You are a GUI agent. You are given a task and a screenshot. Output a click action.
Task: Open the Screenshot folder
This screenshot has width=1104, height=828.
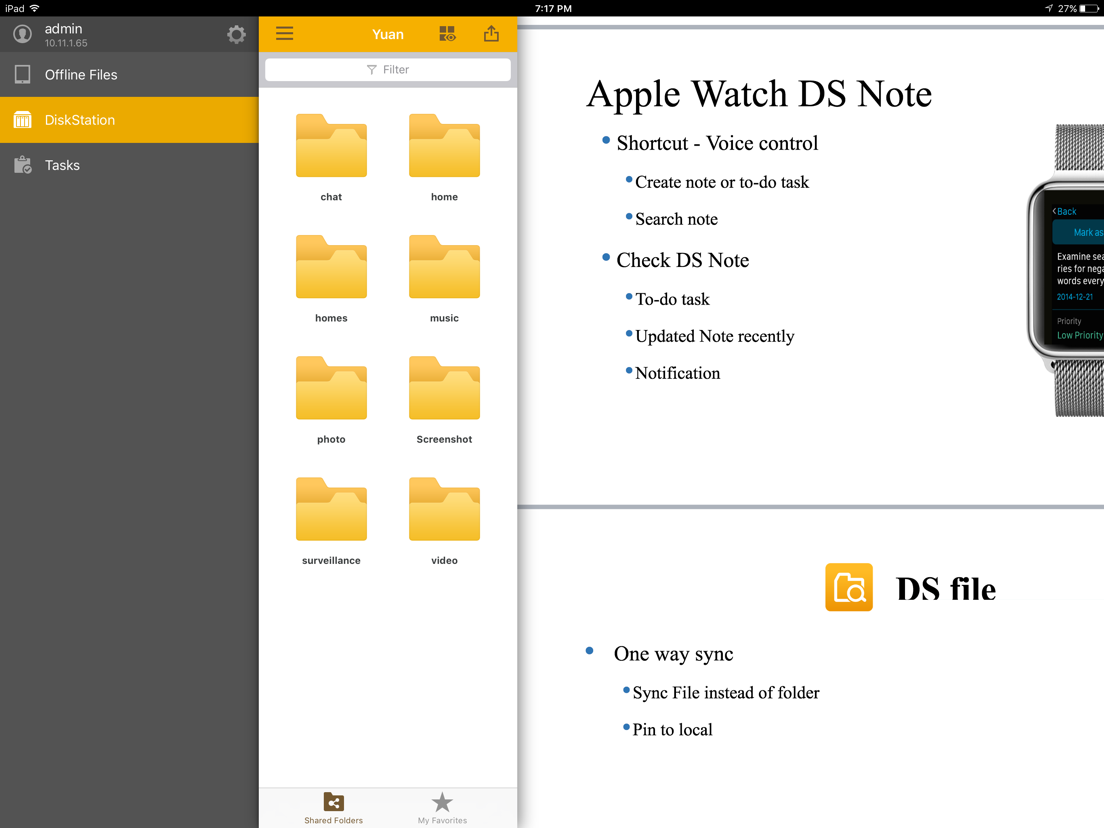click(444, 388)
